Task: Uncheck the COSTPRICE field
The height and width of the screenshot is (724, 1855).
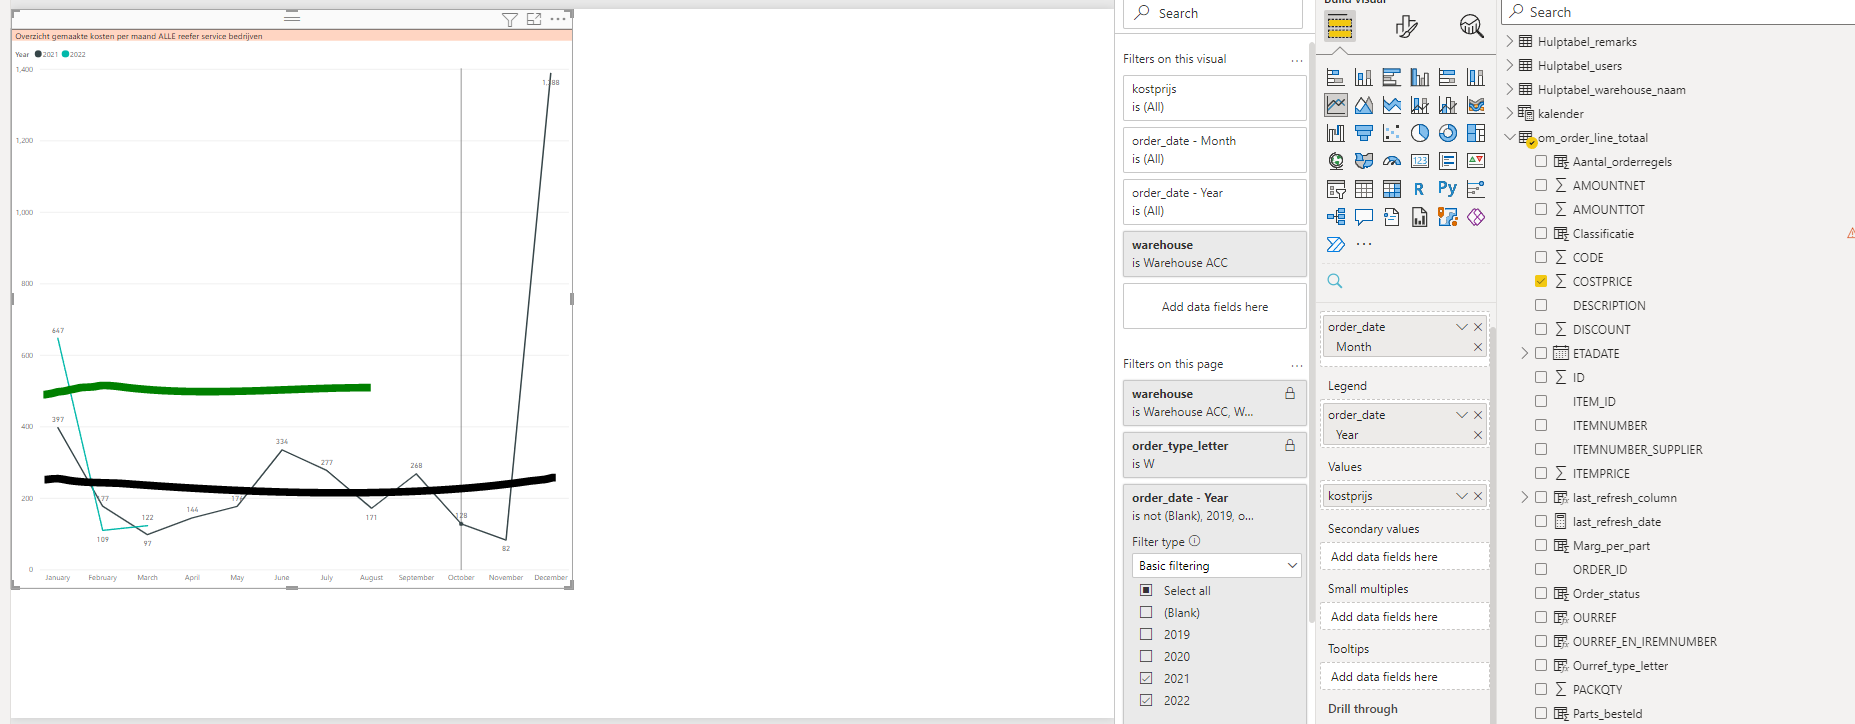Action: tap(1541, 281)
